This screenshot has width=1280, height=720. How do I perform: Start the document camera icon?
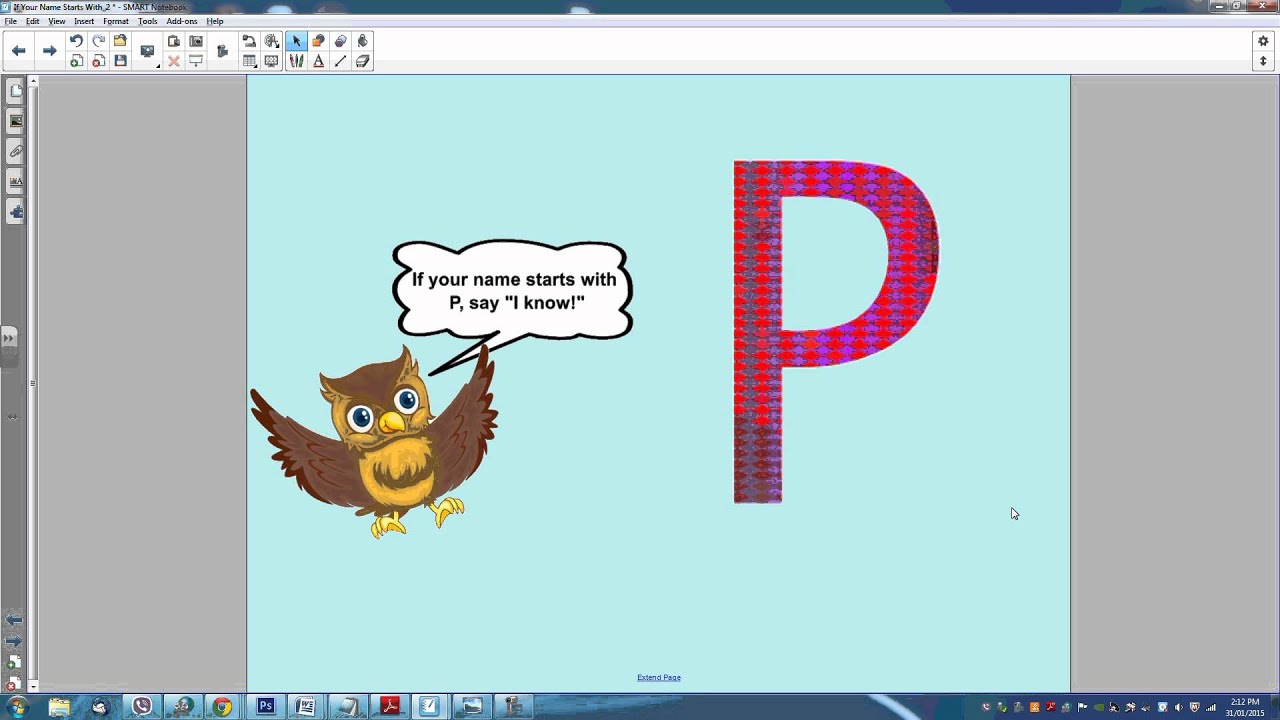click(x=249, y=41)
